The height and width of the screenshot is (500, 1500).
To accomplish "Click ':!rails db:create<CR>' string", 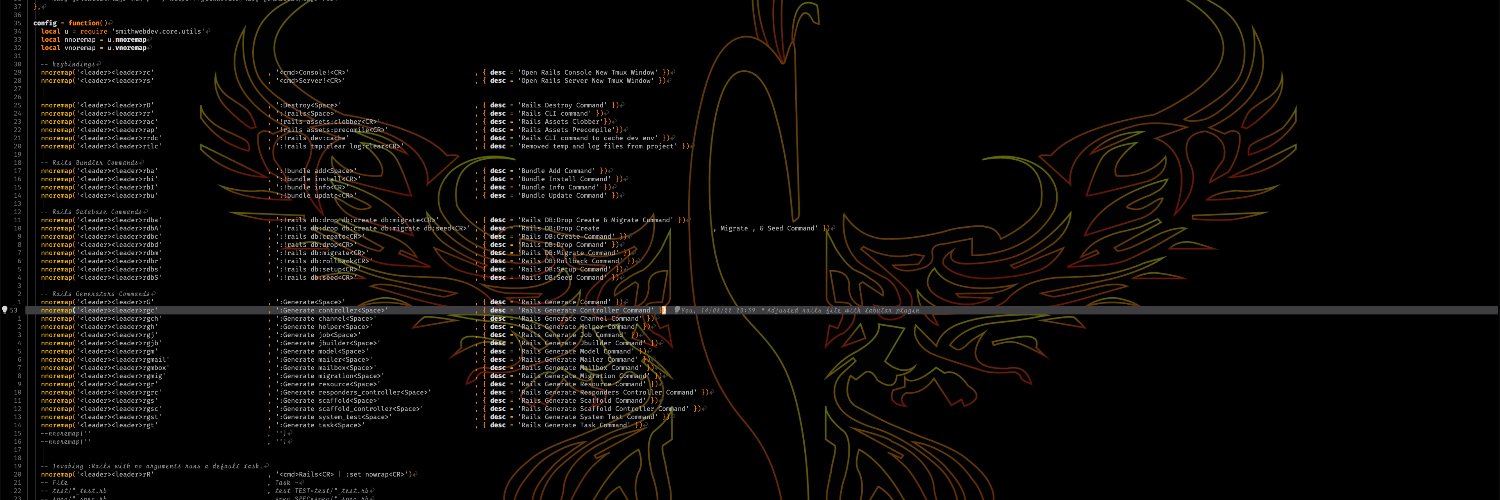I will (x=319, y=236).
